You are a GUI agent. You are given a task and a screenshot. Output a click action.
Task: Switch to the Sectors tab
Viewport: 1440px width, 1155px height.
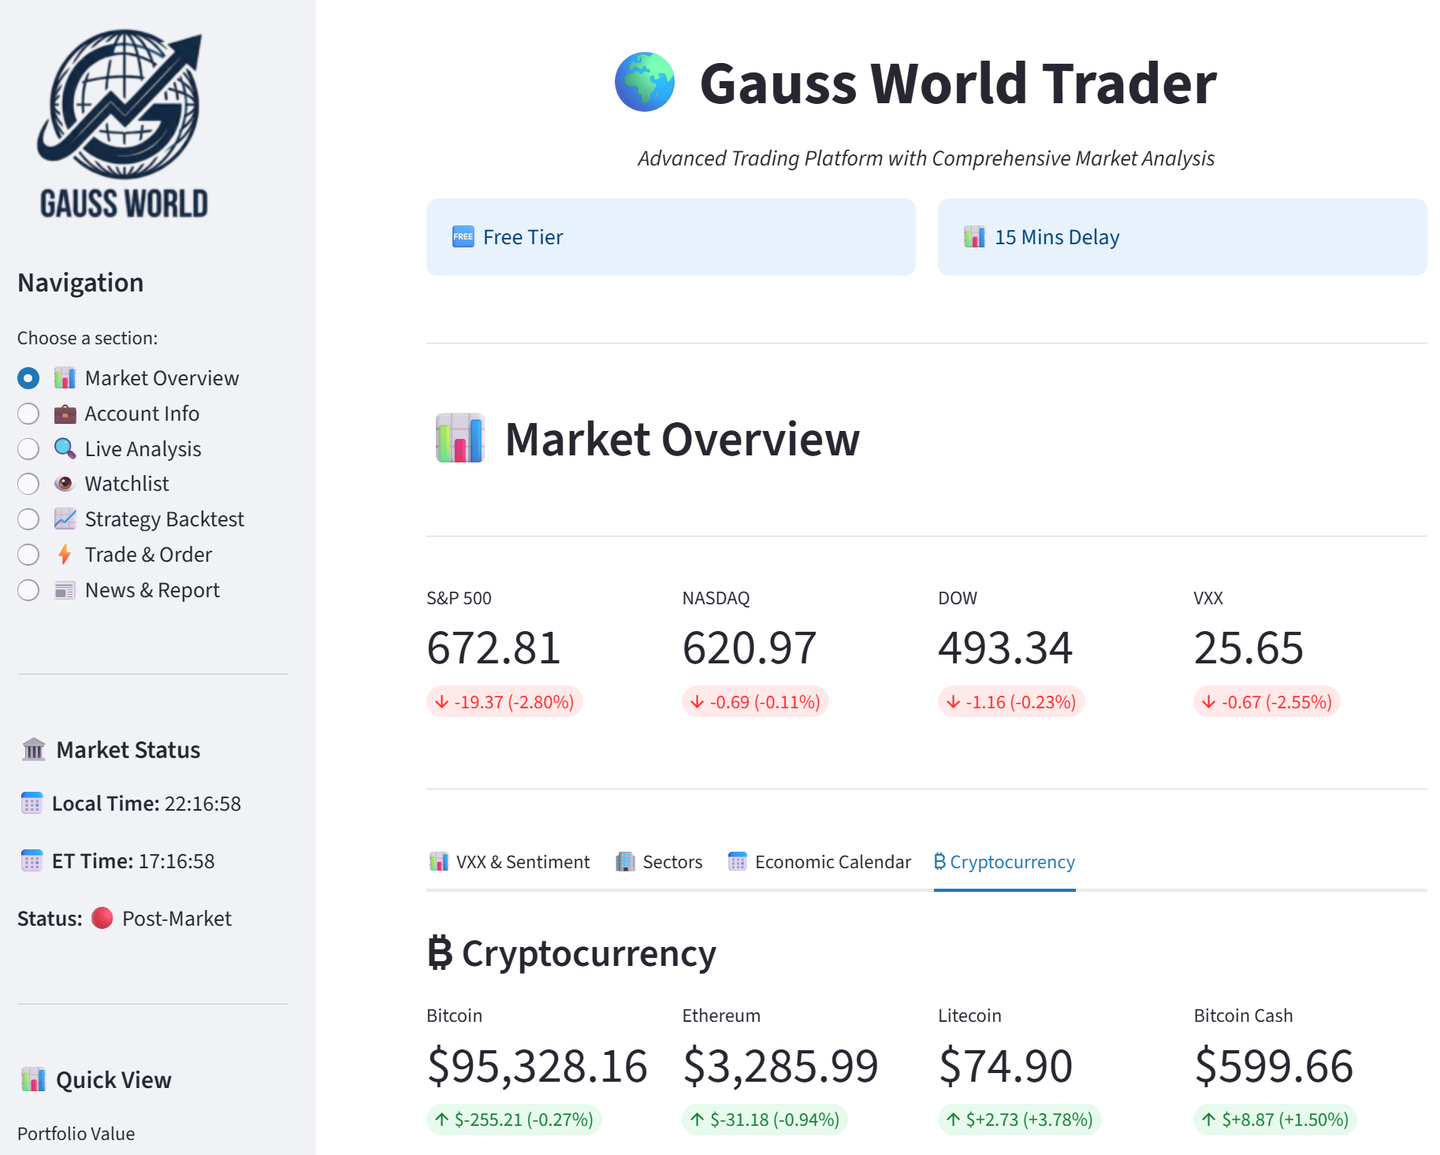tap(660, 862)
